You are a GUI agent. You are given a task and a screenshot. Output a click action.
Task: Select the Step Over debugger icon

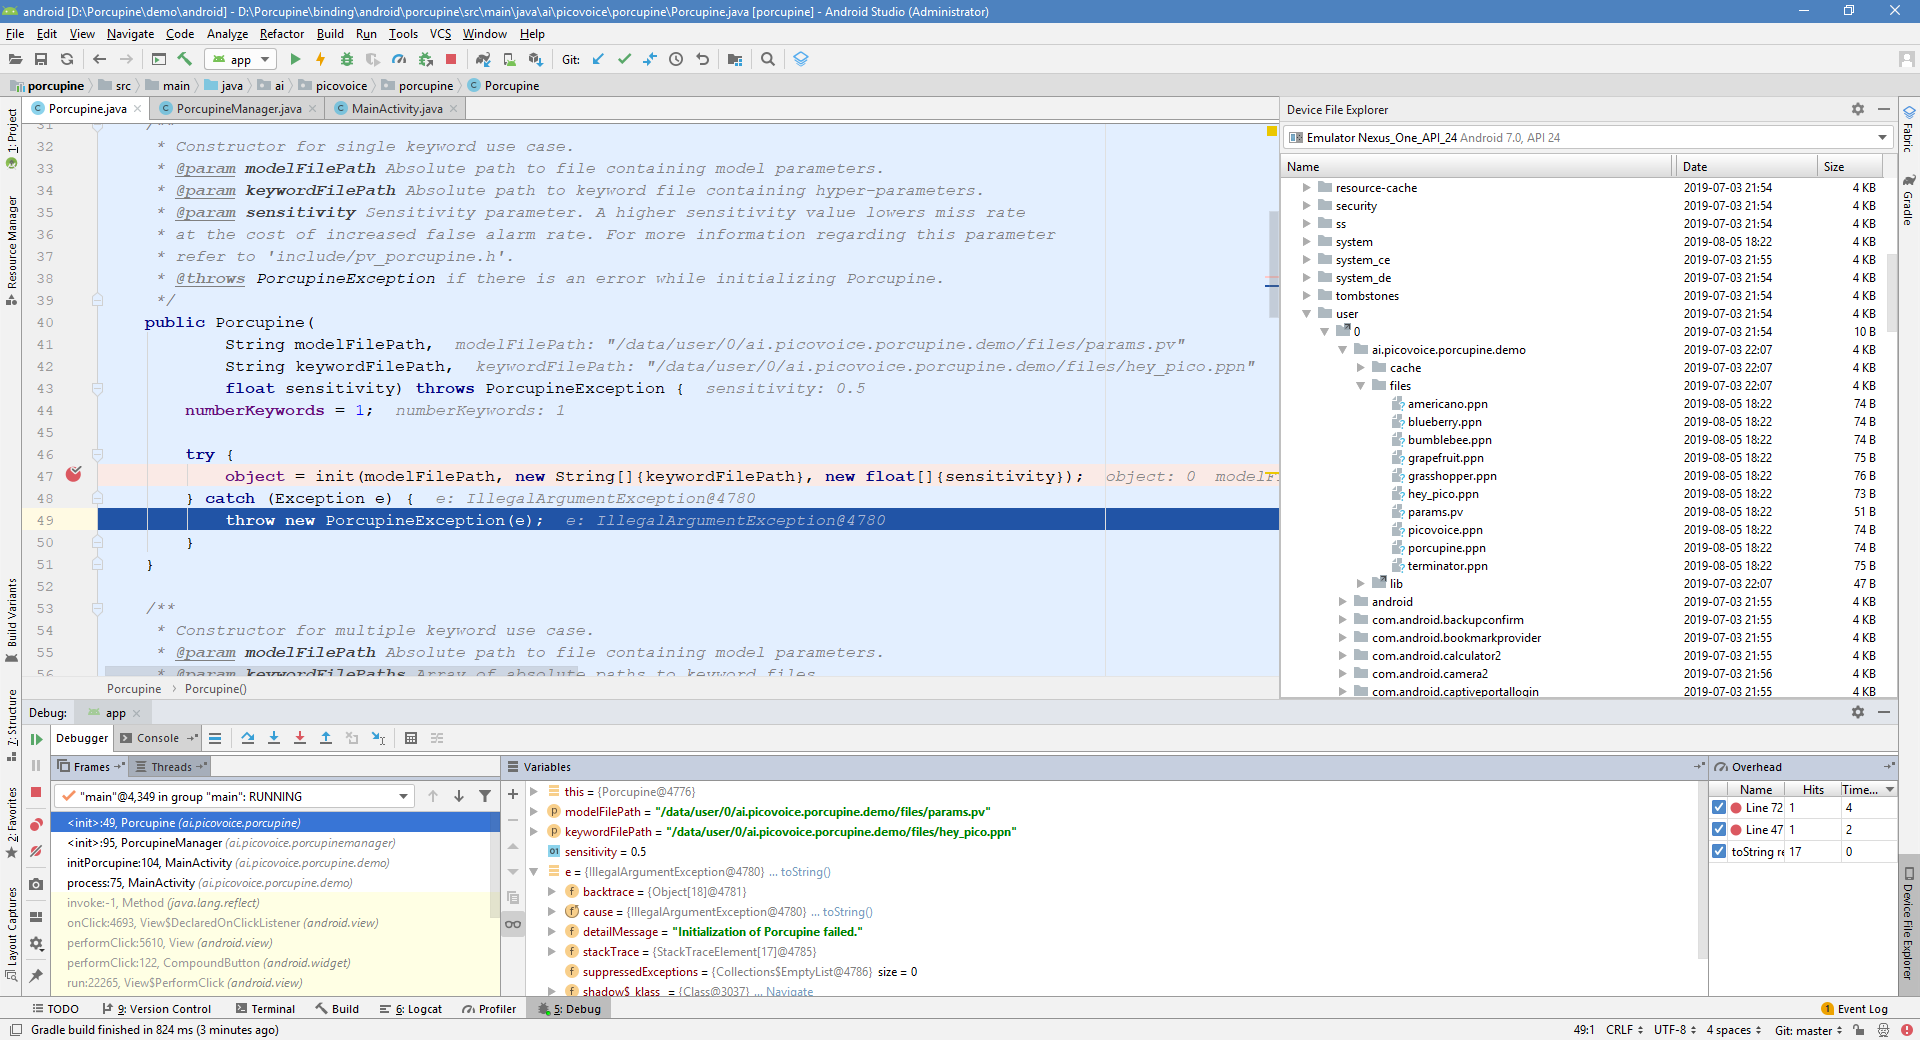tap(249, 738)
